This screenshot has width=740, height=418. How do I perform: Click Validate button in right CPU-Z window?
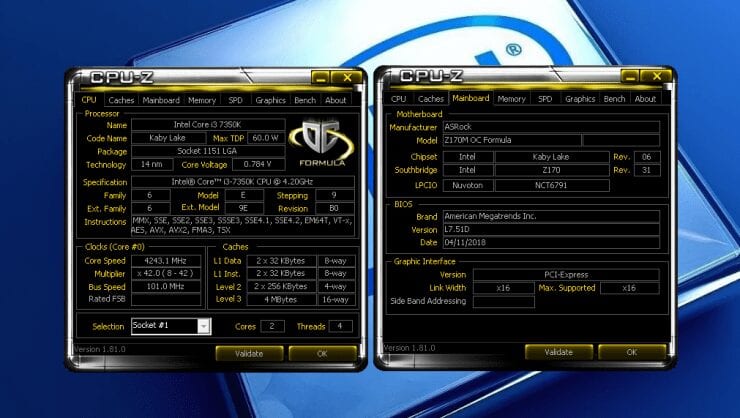pos(559,352)
